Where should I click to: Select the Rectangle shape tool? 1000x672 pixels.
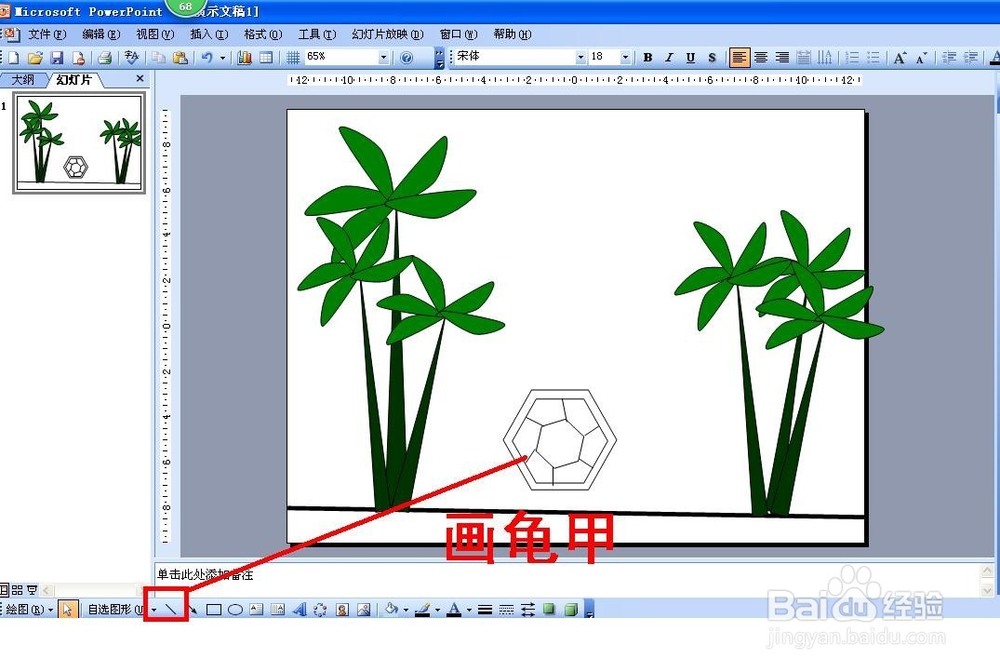coord(214,610)
